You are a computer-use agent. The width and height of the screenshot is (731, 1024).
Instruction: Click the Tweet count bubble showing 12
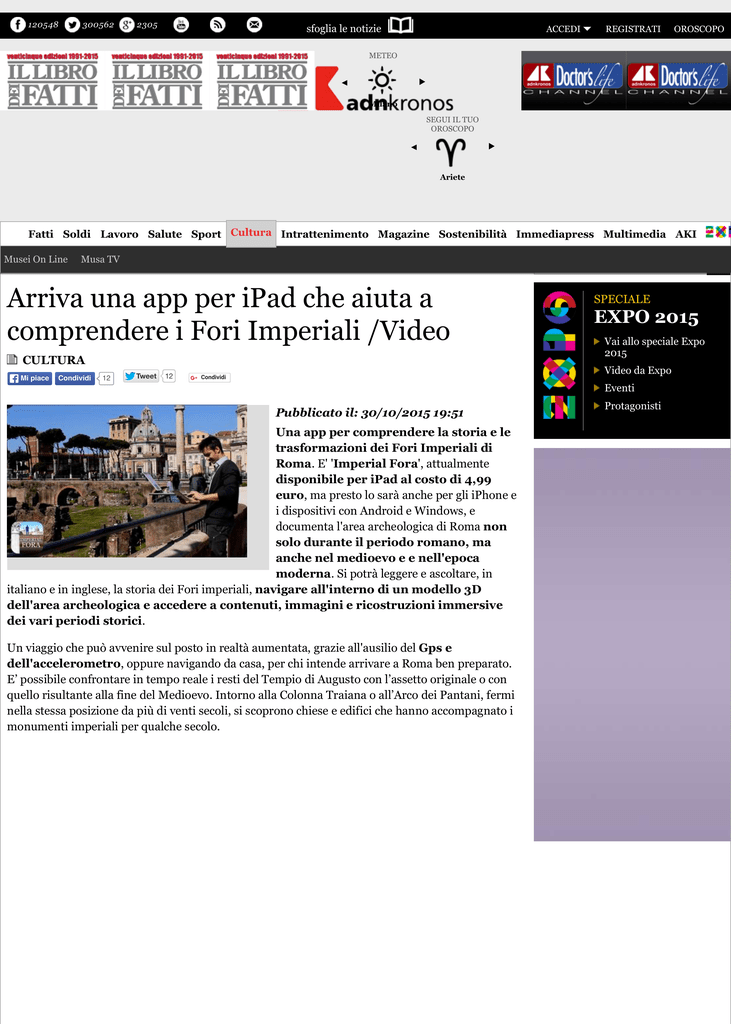[x=169, y=376]
